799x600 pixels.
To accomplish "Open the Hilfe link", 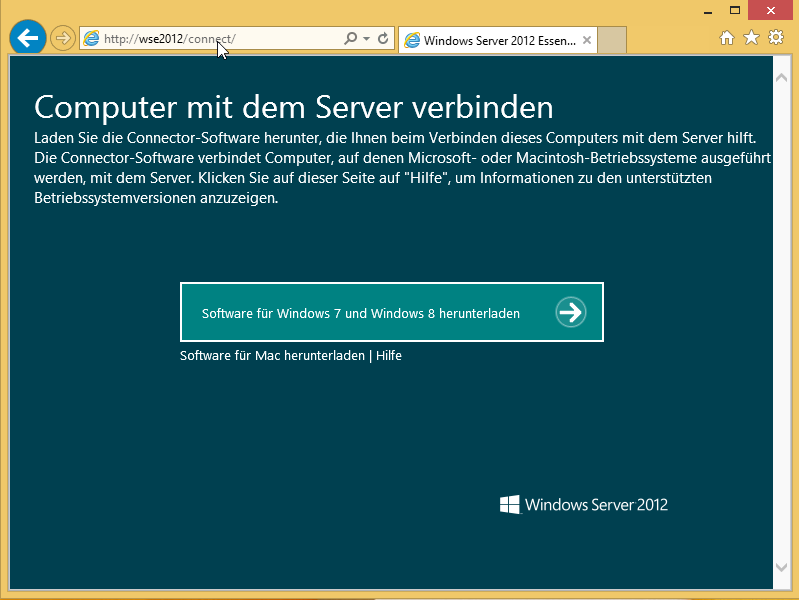I will coord(389,355).
